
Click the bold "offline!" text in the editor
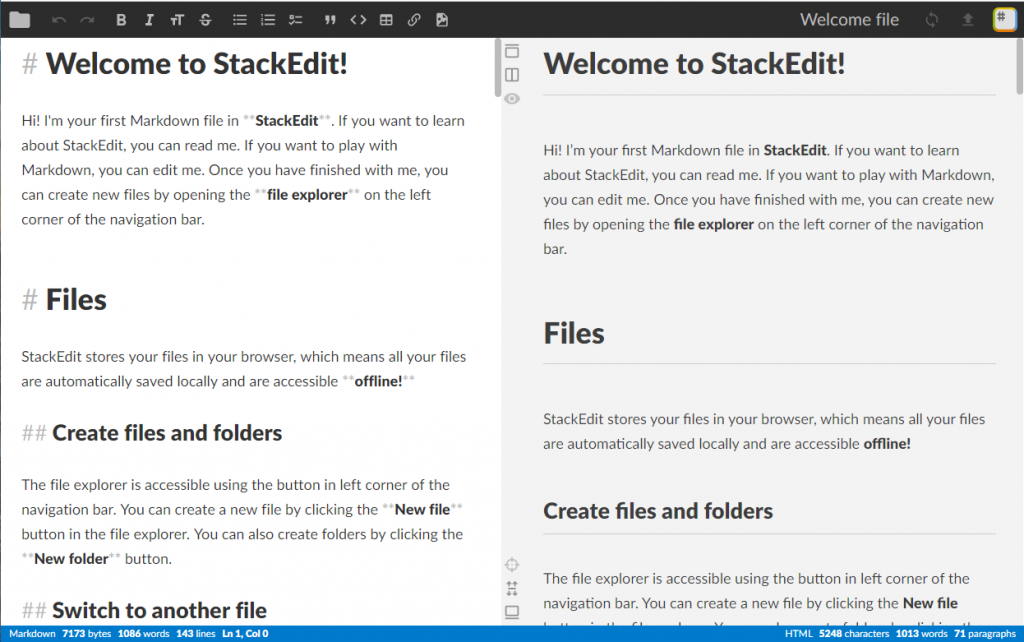coord(378,381)
